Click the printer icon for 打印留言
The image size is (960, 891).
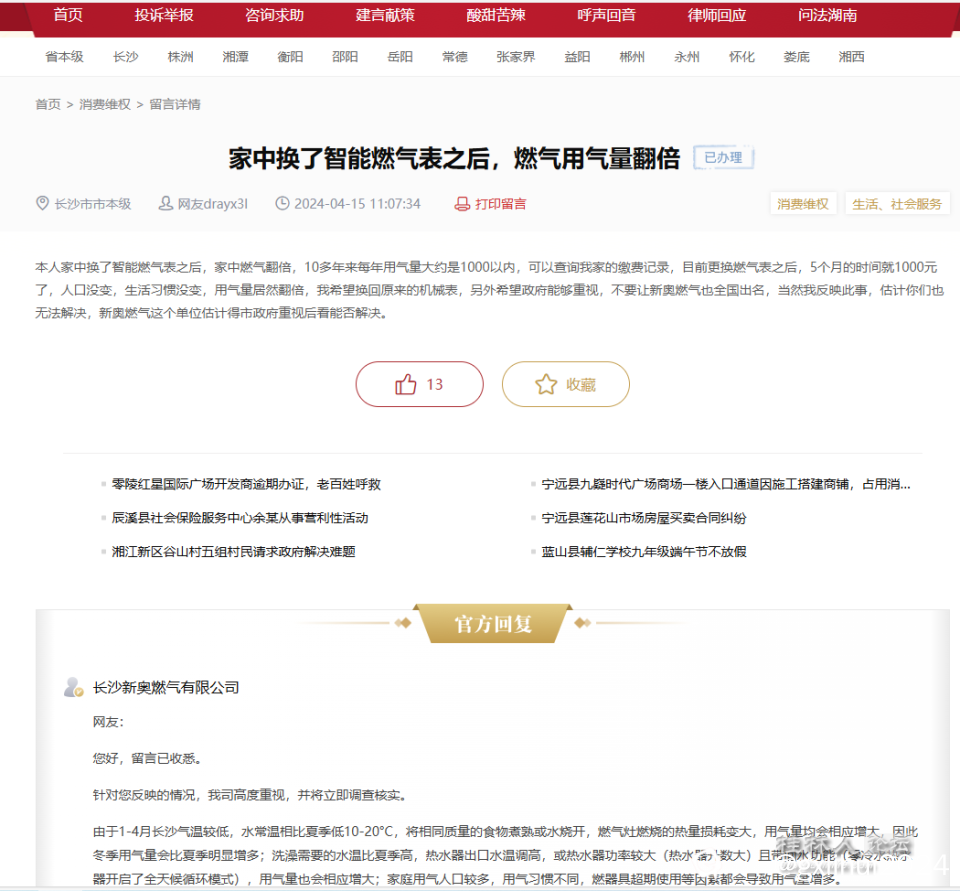459,203
